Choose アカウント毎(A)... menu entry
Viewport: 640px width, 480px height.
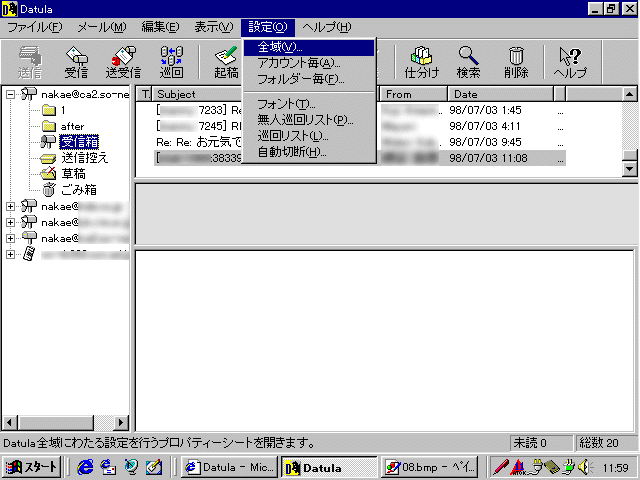pyautogui.click(x=309, y=63)
